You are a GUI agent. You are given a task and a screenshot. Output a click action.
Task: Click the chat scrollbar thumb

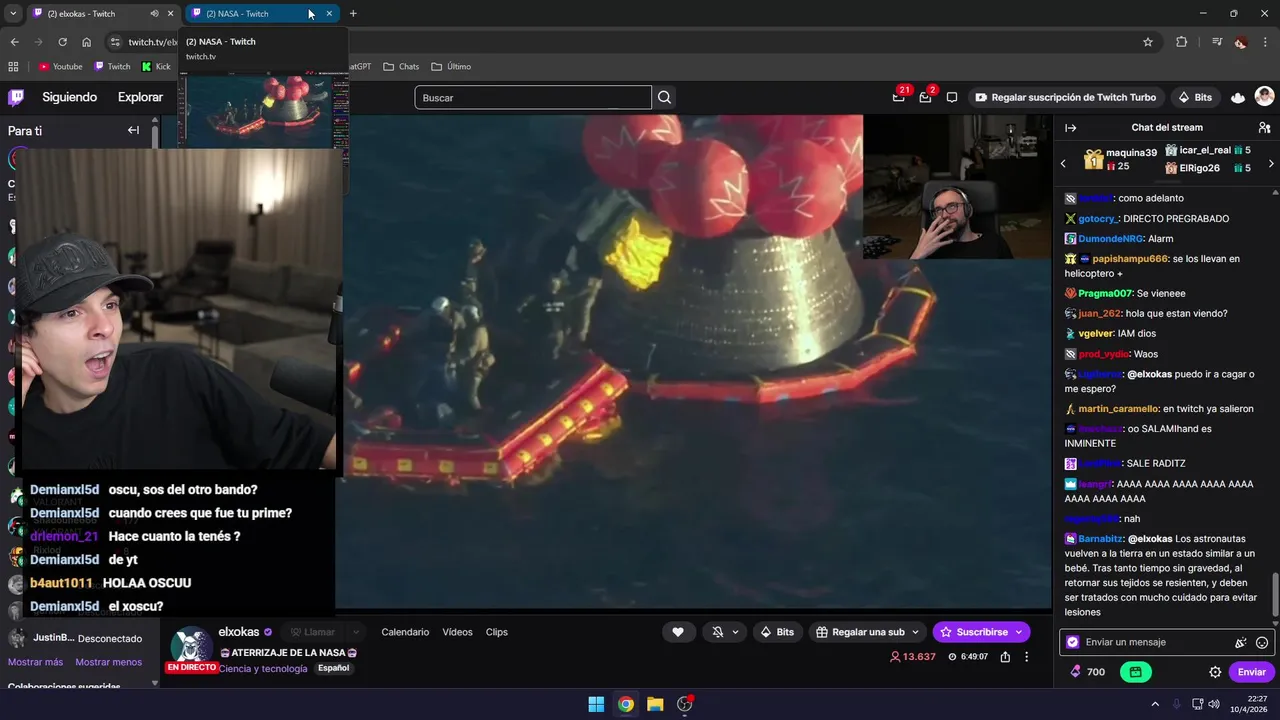coord(1275,594)
